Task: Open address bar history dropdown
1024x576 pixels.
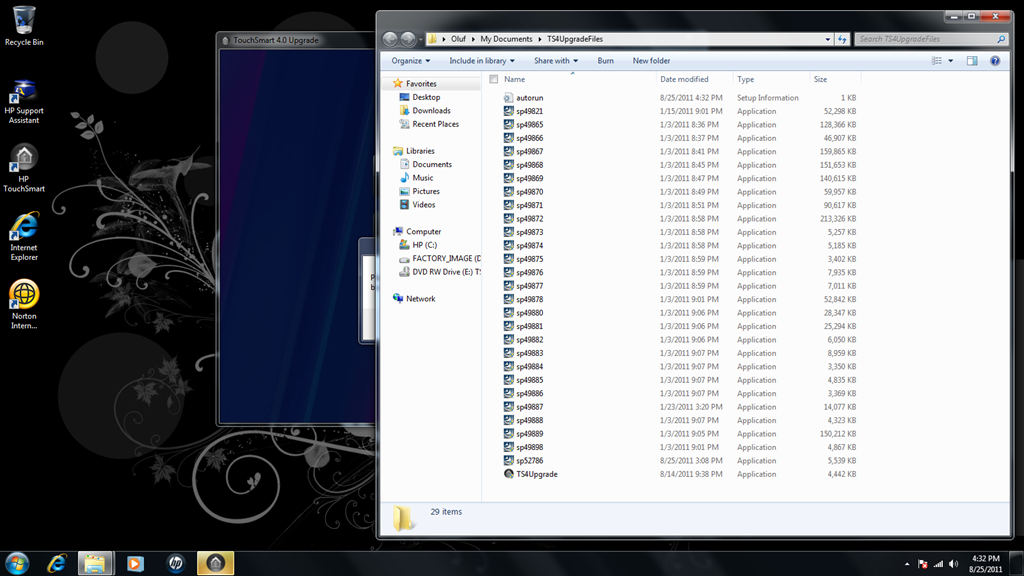Action: tap(827, 39)
